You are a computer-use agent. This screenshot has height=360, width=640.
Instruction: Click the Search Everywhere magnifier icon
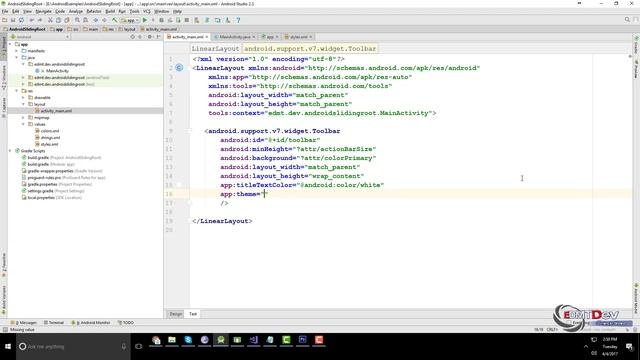tap(627, 20)
